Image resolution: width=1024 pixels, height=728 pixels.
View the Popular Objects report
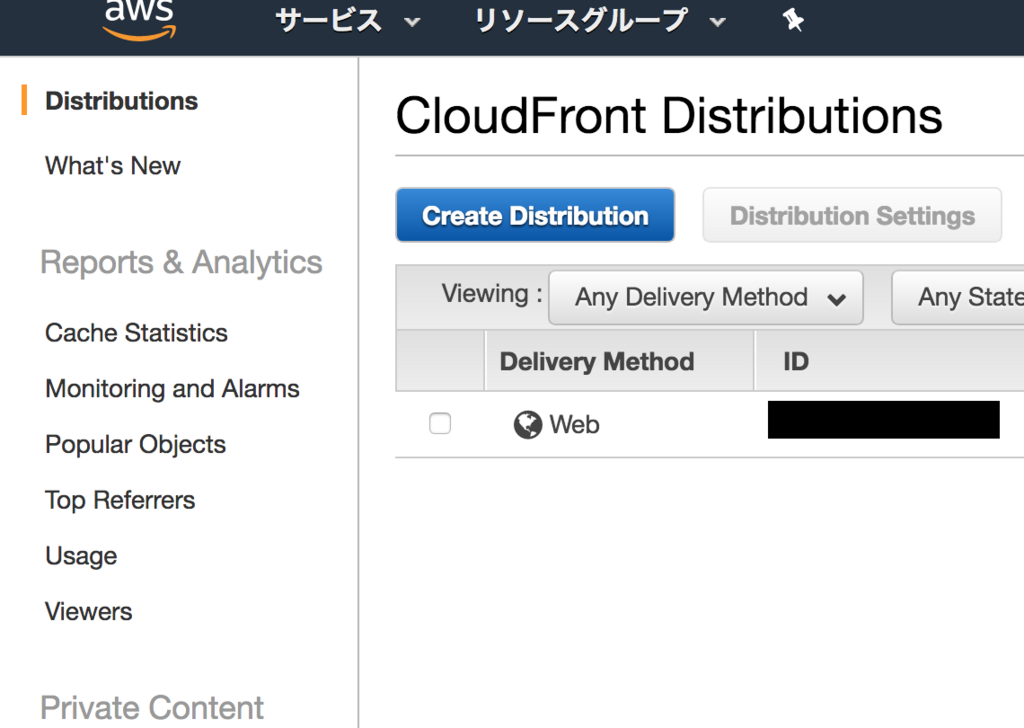pyautogui.click(x=135, y=445)
